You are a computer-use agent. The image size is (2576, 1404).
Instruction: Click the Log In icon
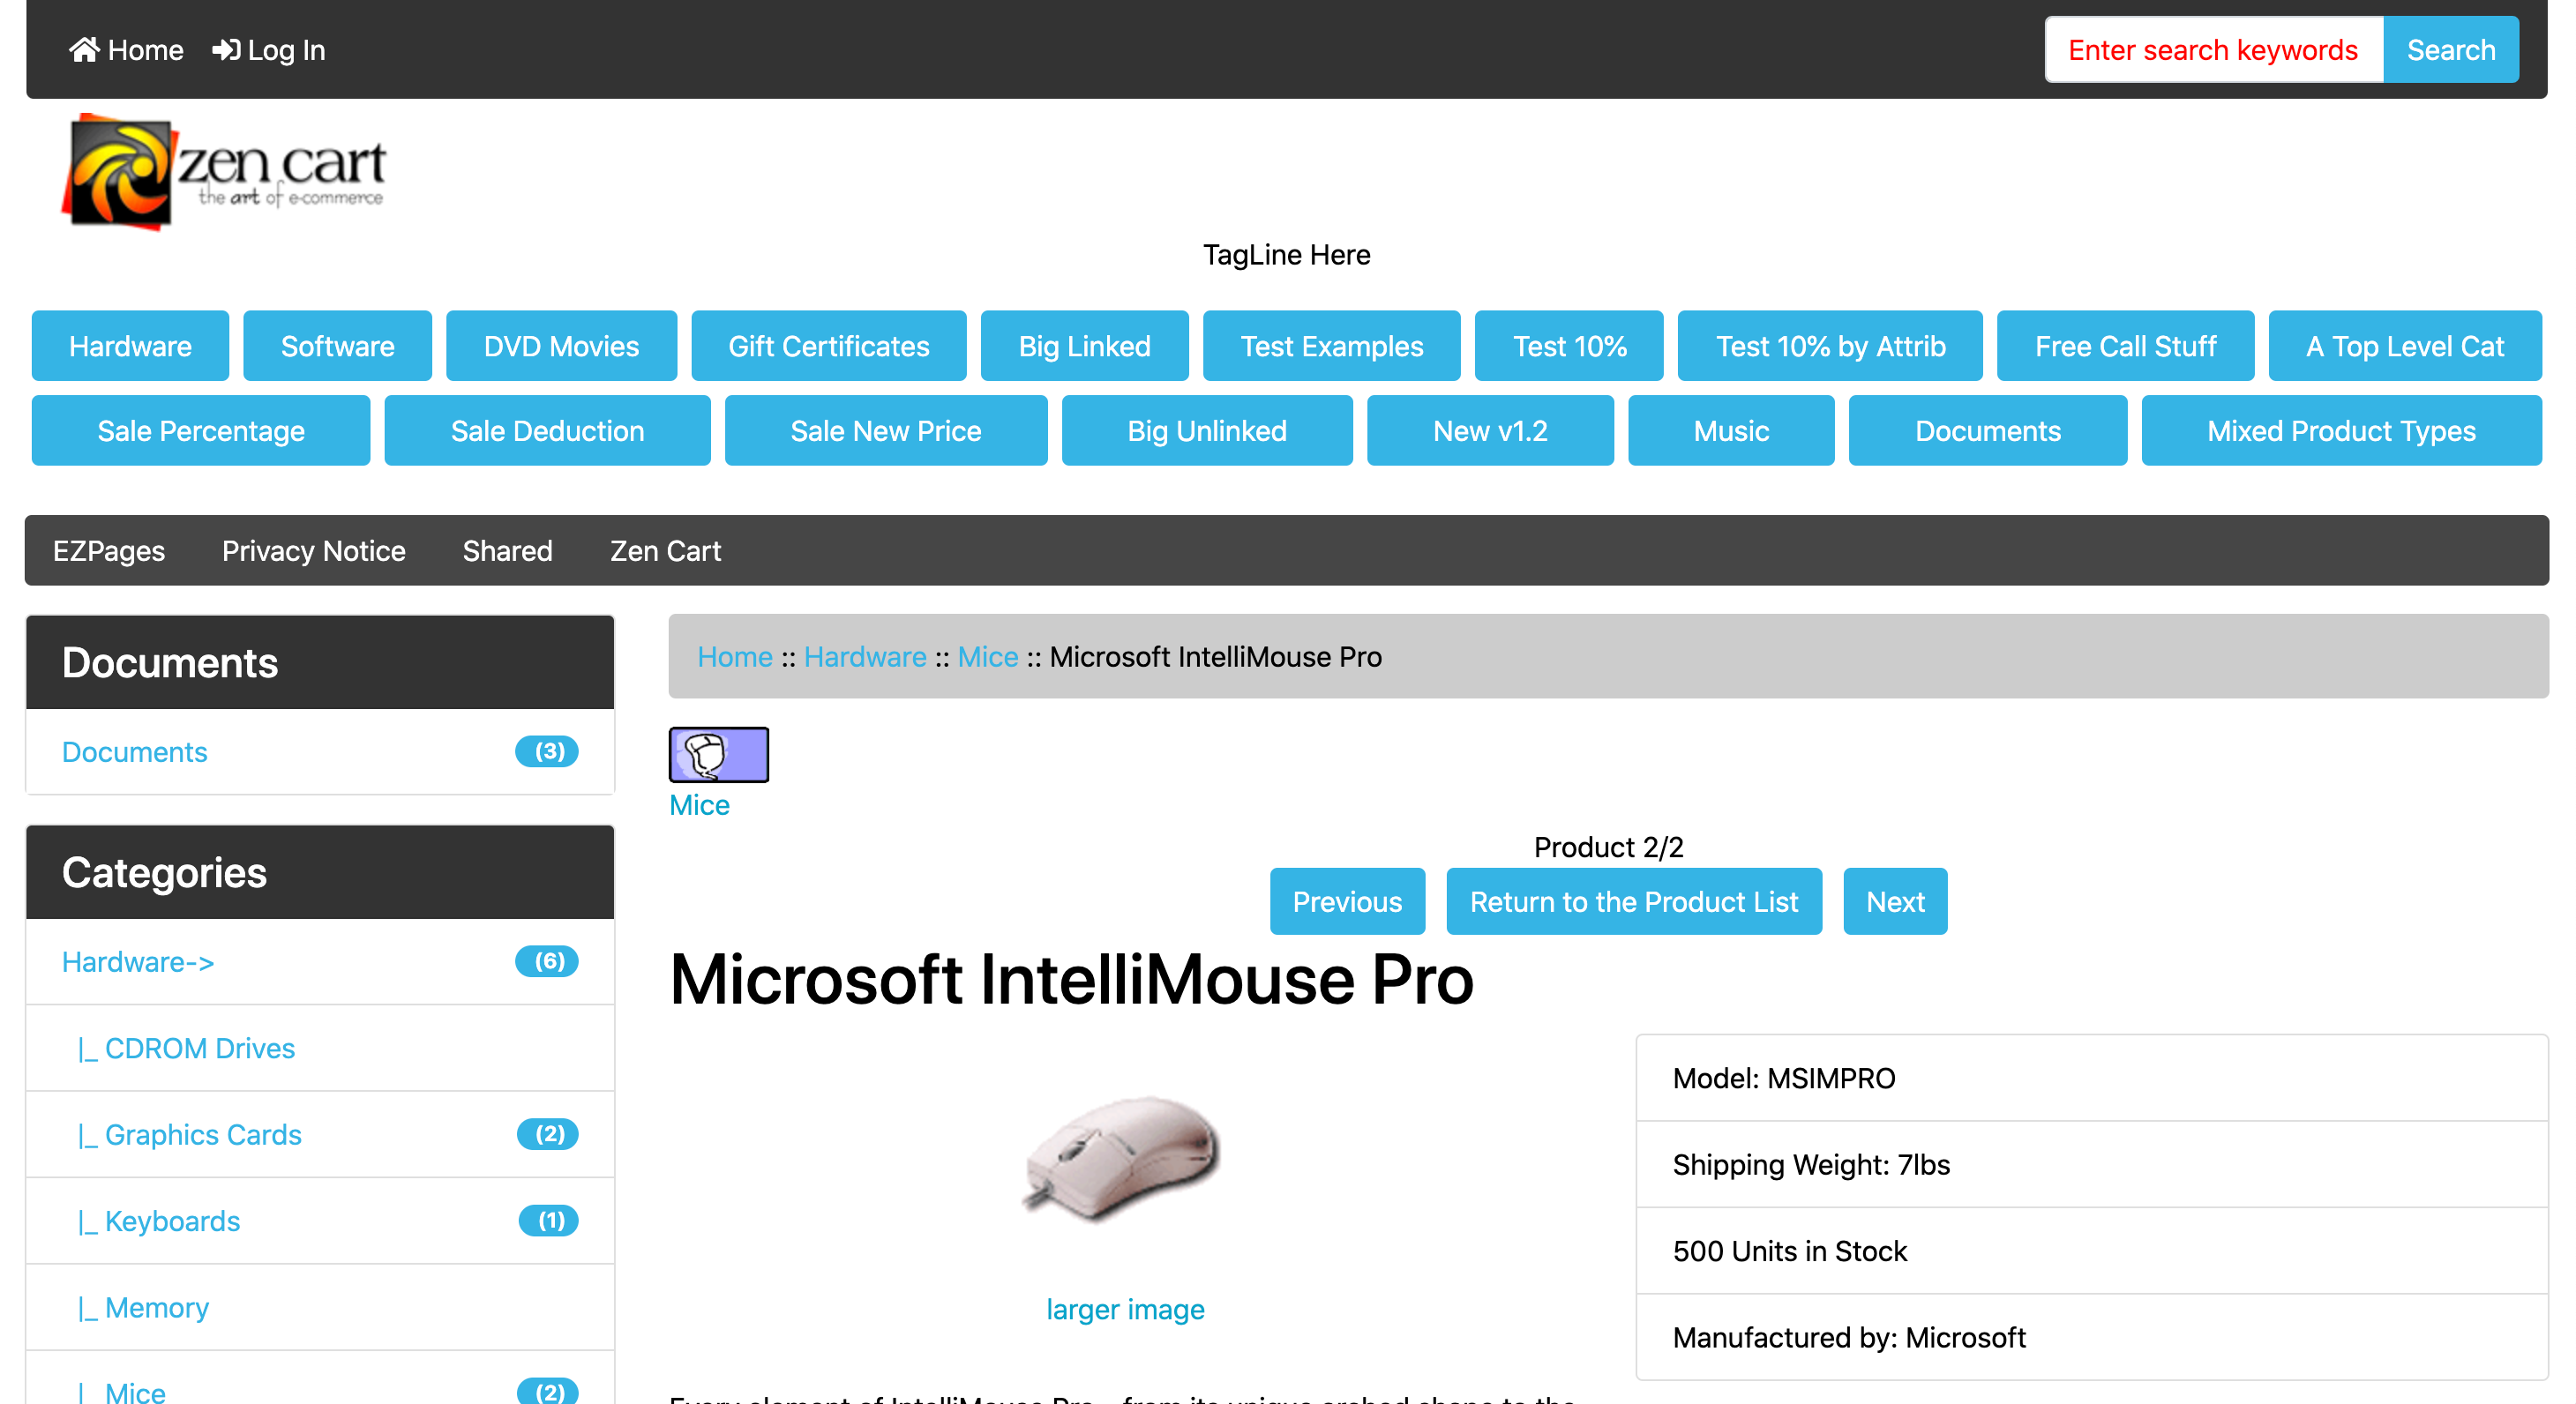[225, 49]
